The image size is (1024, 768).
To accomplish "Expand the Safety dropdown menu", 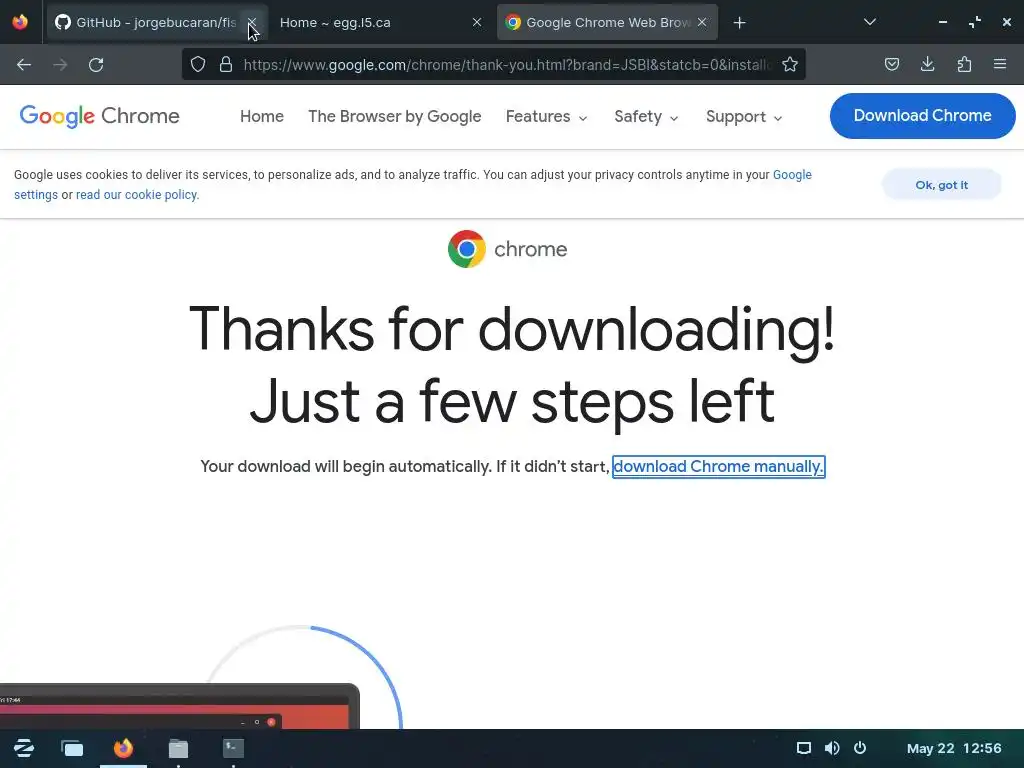I will (647, 116).
